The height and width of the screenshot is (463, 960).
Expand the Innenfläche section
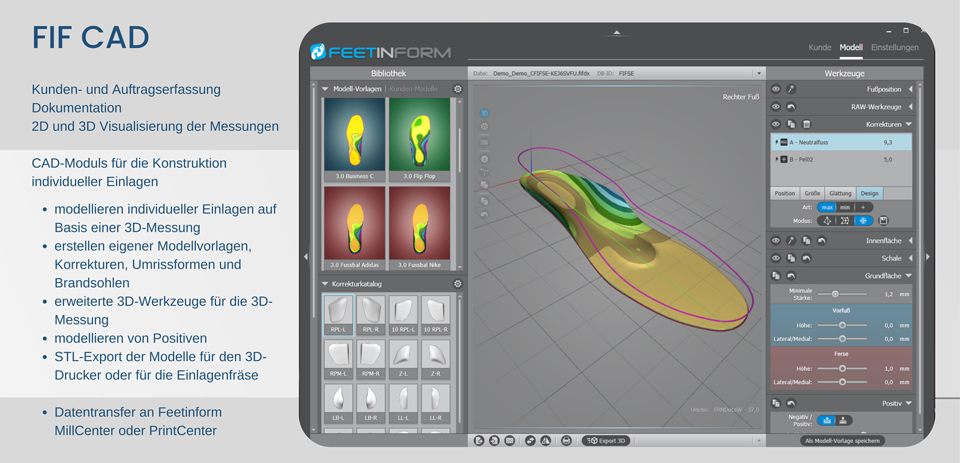[x=910, y=241]
